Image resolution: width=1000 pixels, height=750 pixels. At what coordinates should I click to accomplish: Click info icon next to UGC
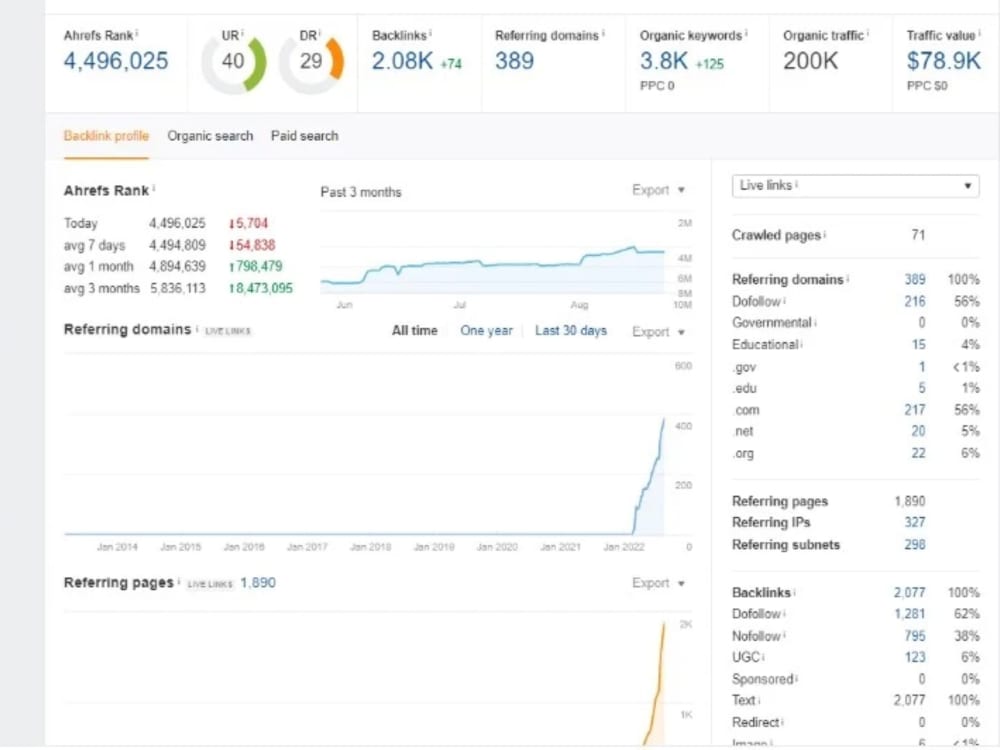[x=763, y=656]
